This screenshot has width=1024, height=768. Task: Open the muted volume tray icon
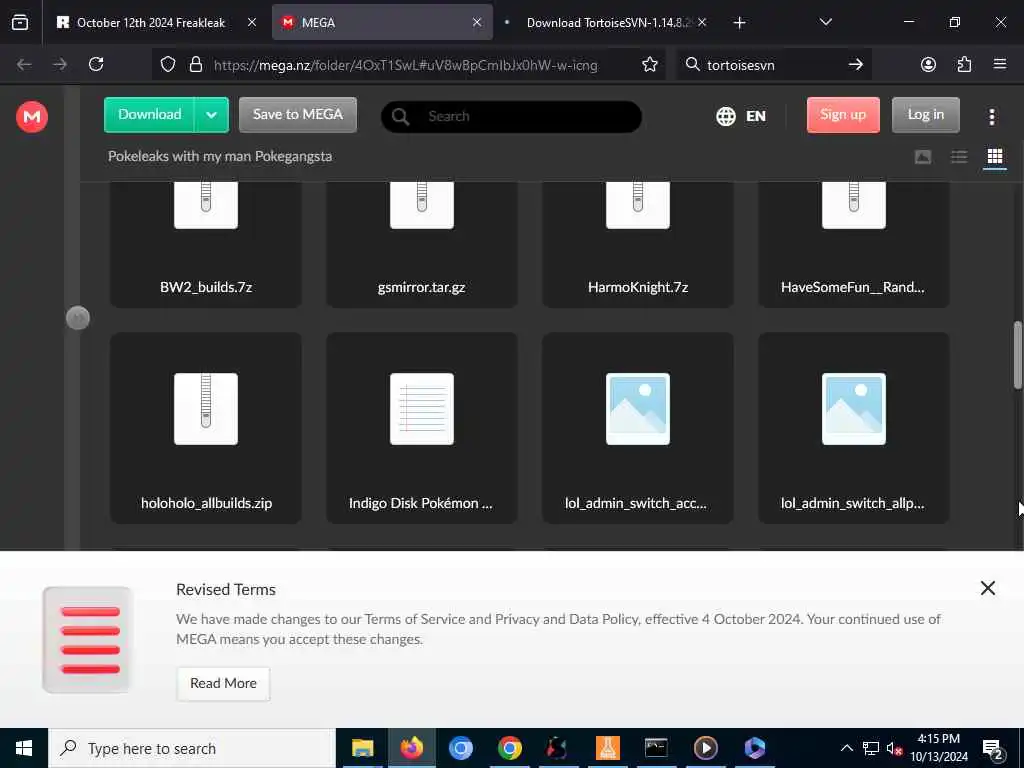894,748
